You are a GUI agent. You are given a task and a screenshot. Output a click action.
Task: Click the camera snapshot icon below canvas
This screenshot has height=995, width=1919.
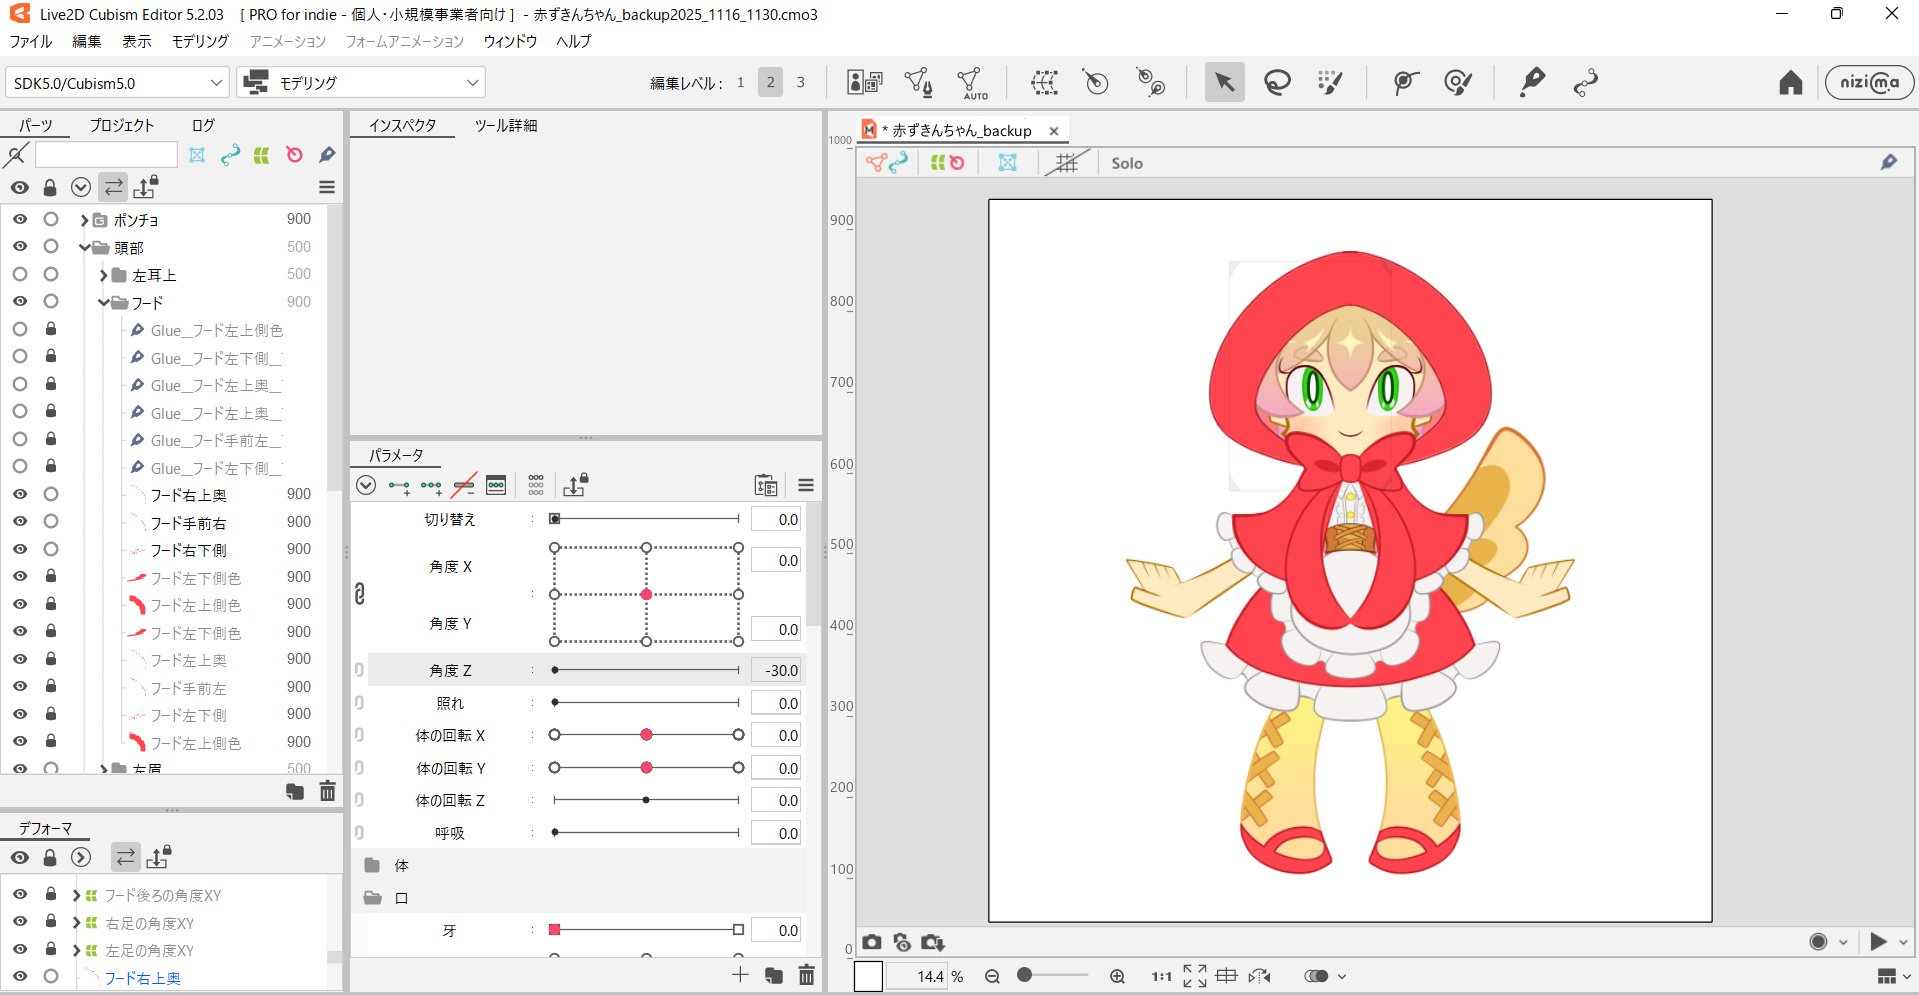872,942
